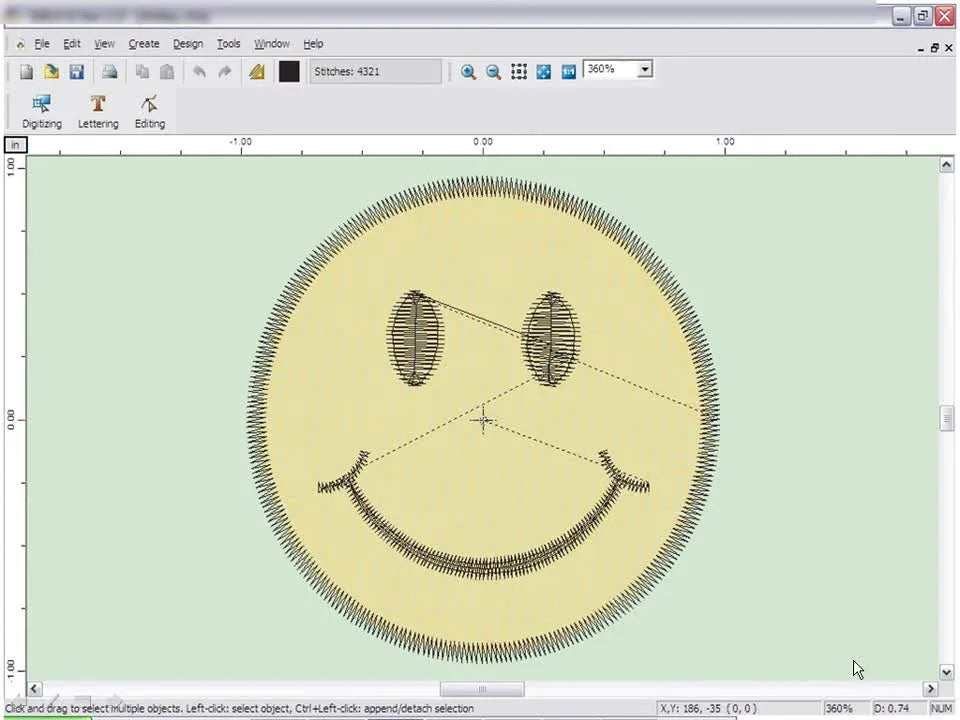Click the fit to window icon
This screenshot has width=960, height=720.
point(544,72)
